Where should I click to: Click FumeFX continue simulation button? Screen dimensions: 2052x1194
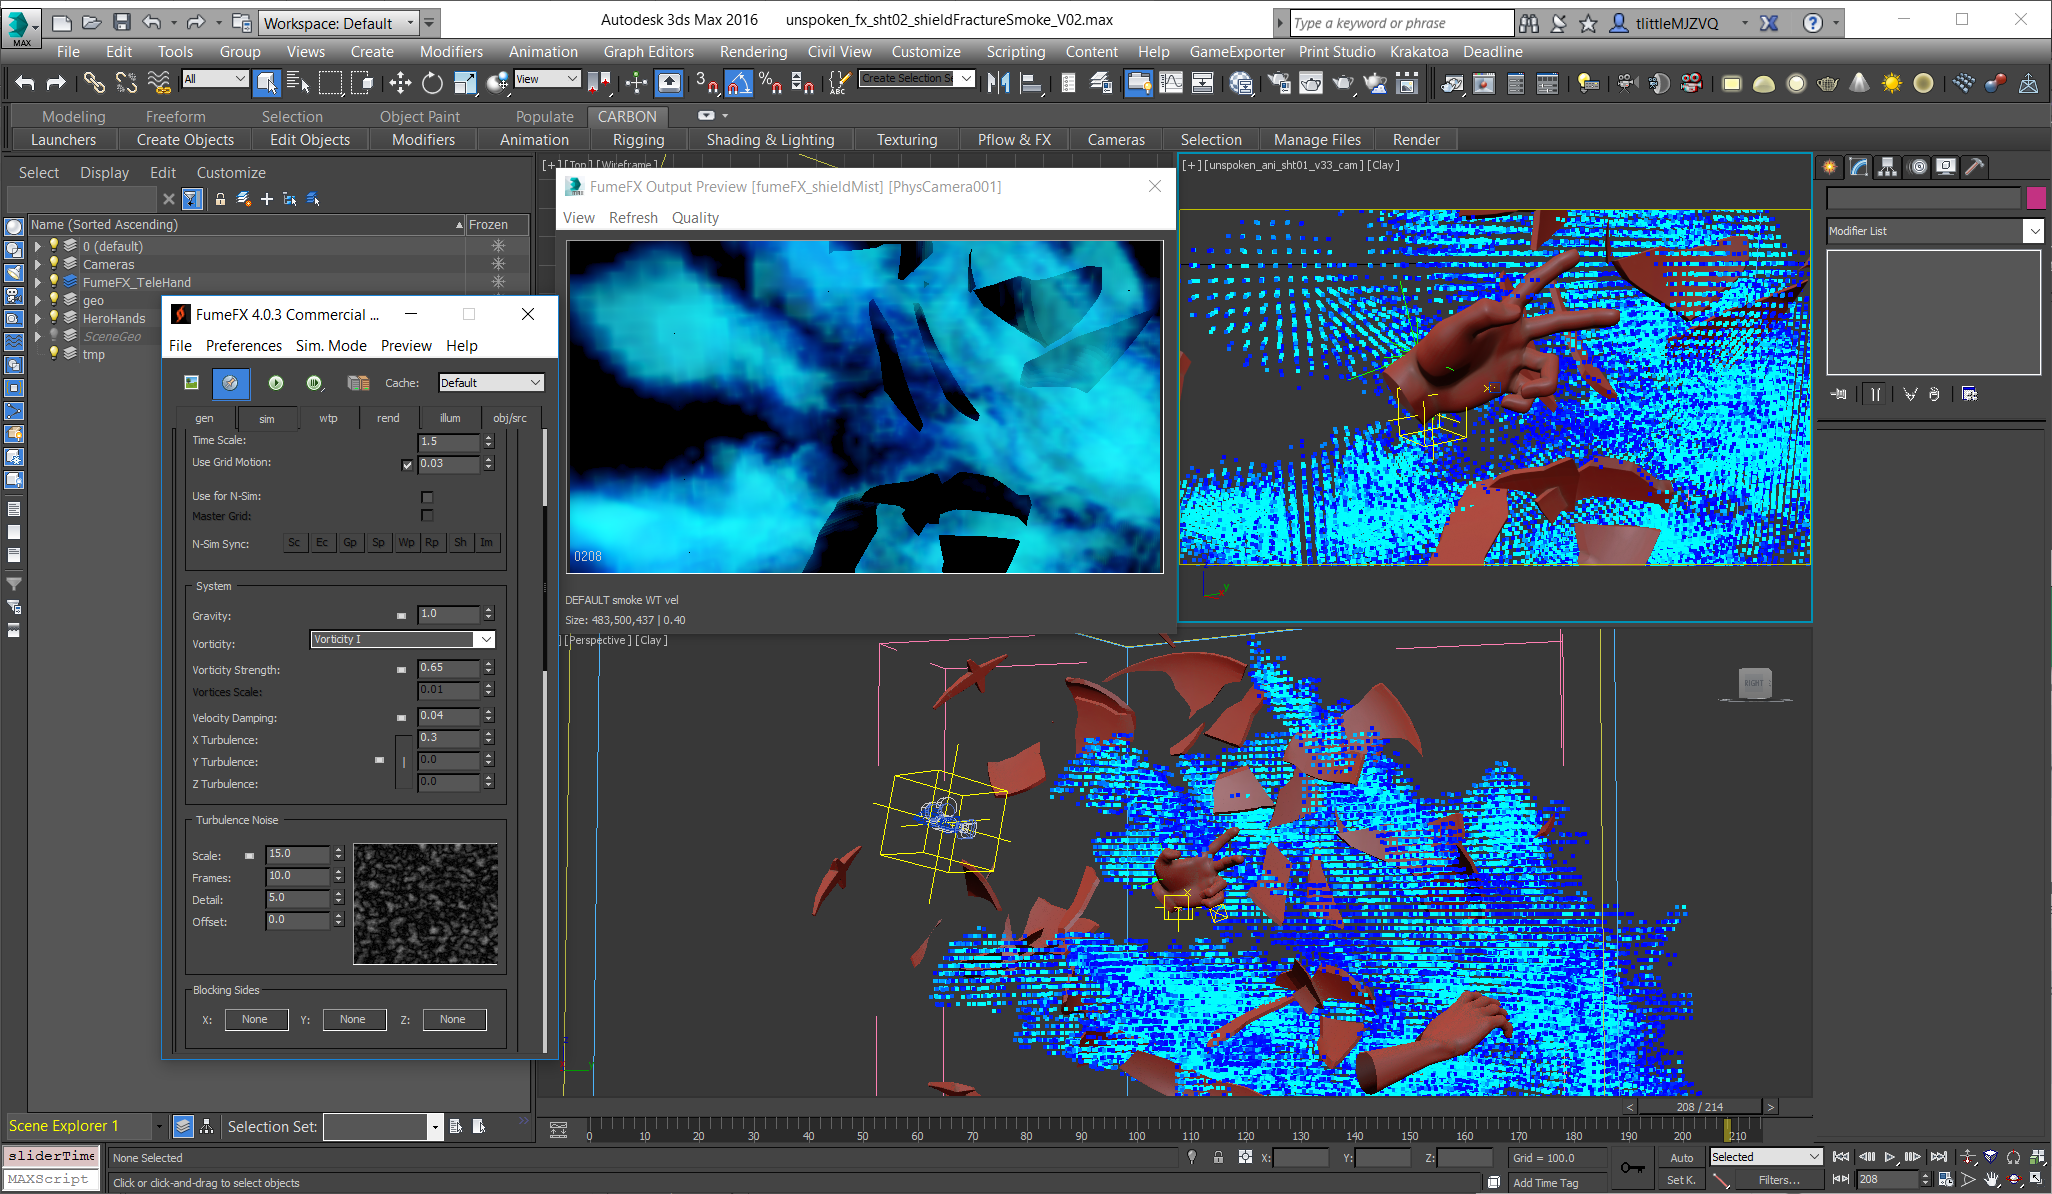tap(314, 383)
